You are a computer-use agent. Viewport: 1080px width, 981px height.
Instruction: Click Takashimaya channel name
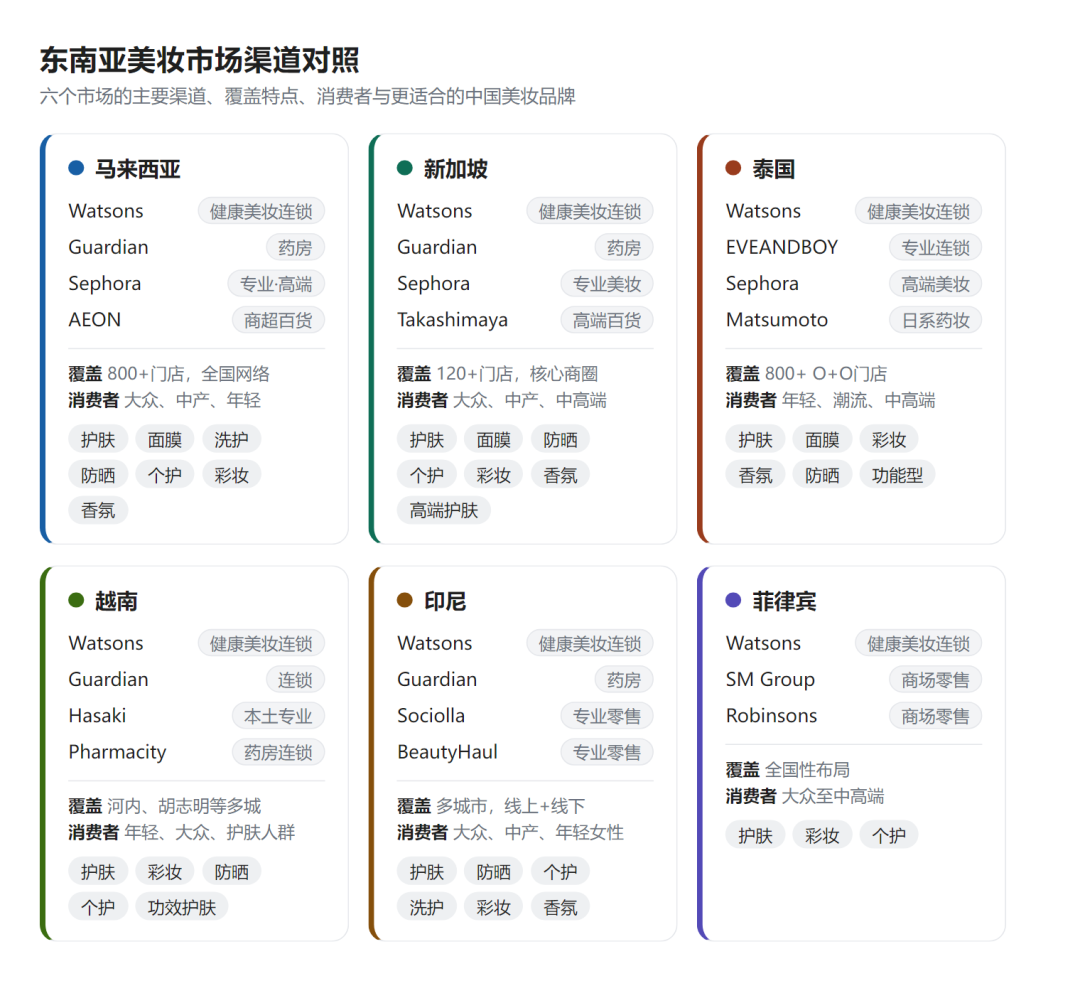click(x=453, y=320)
